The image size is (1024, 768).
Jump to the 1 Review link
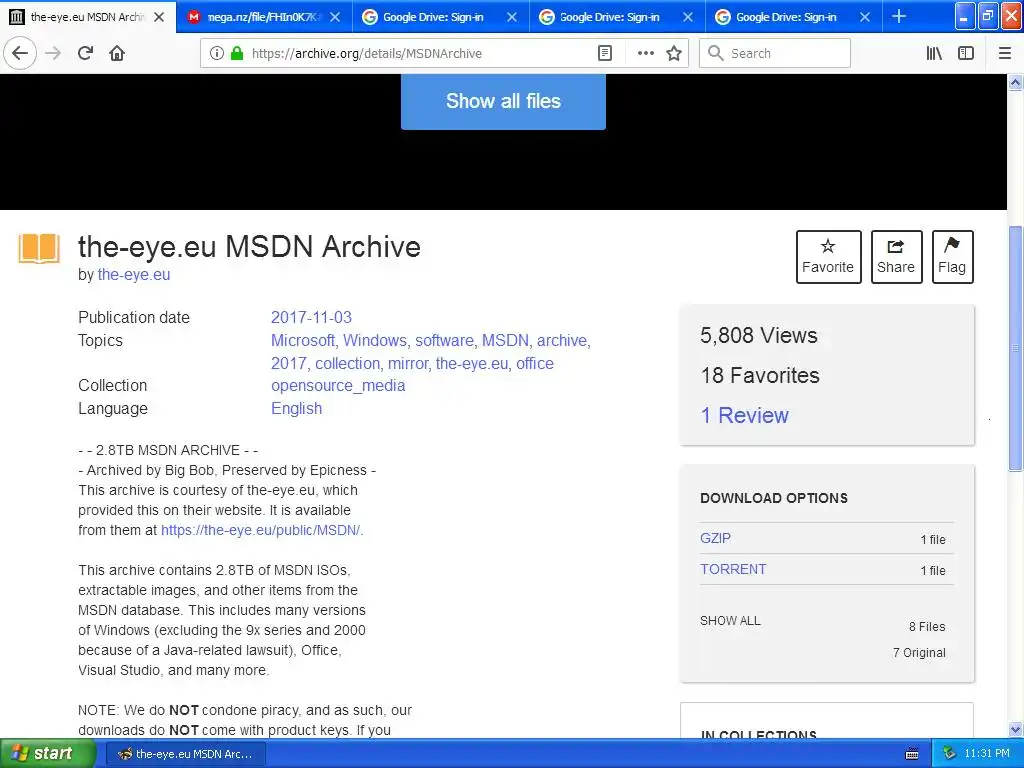(x=744, y=415)
